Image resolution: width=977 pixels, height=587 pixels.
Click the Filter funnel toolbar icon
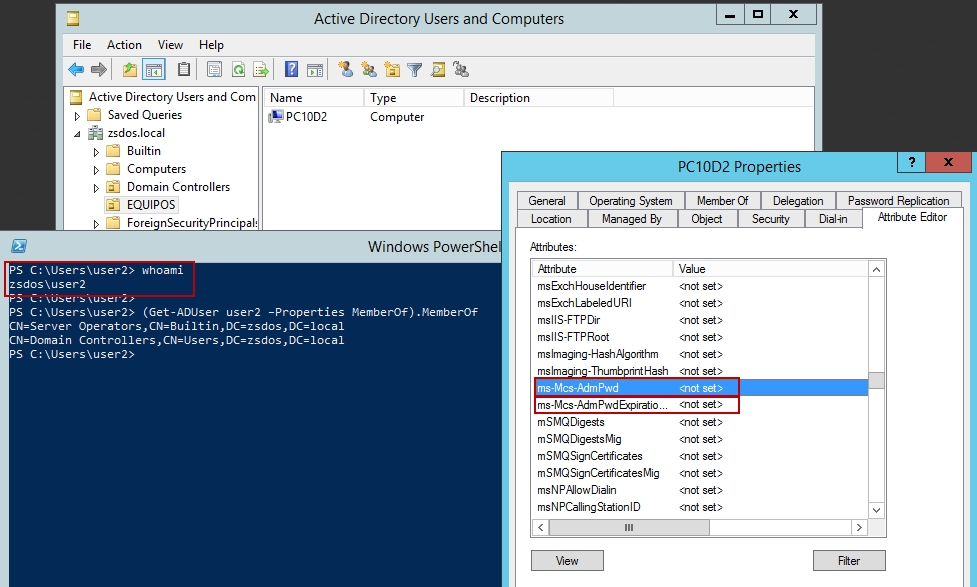click(x=414, y=69)
